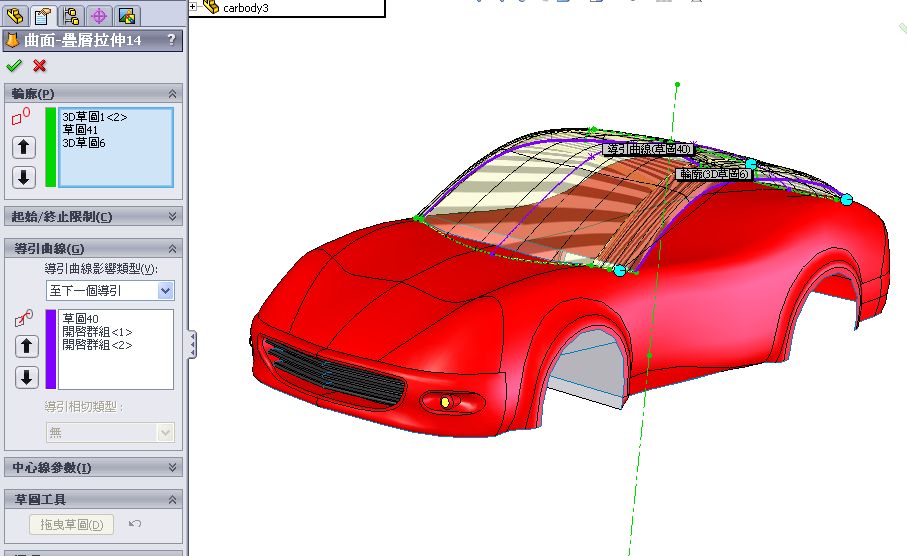907x556 pixels.
Task: Expand the carbody3 tree node
Action: [193, 7]
